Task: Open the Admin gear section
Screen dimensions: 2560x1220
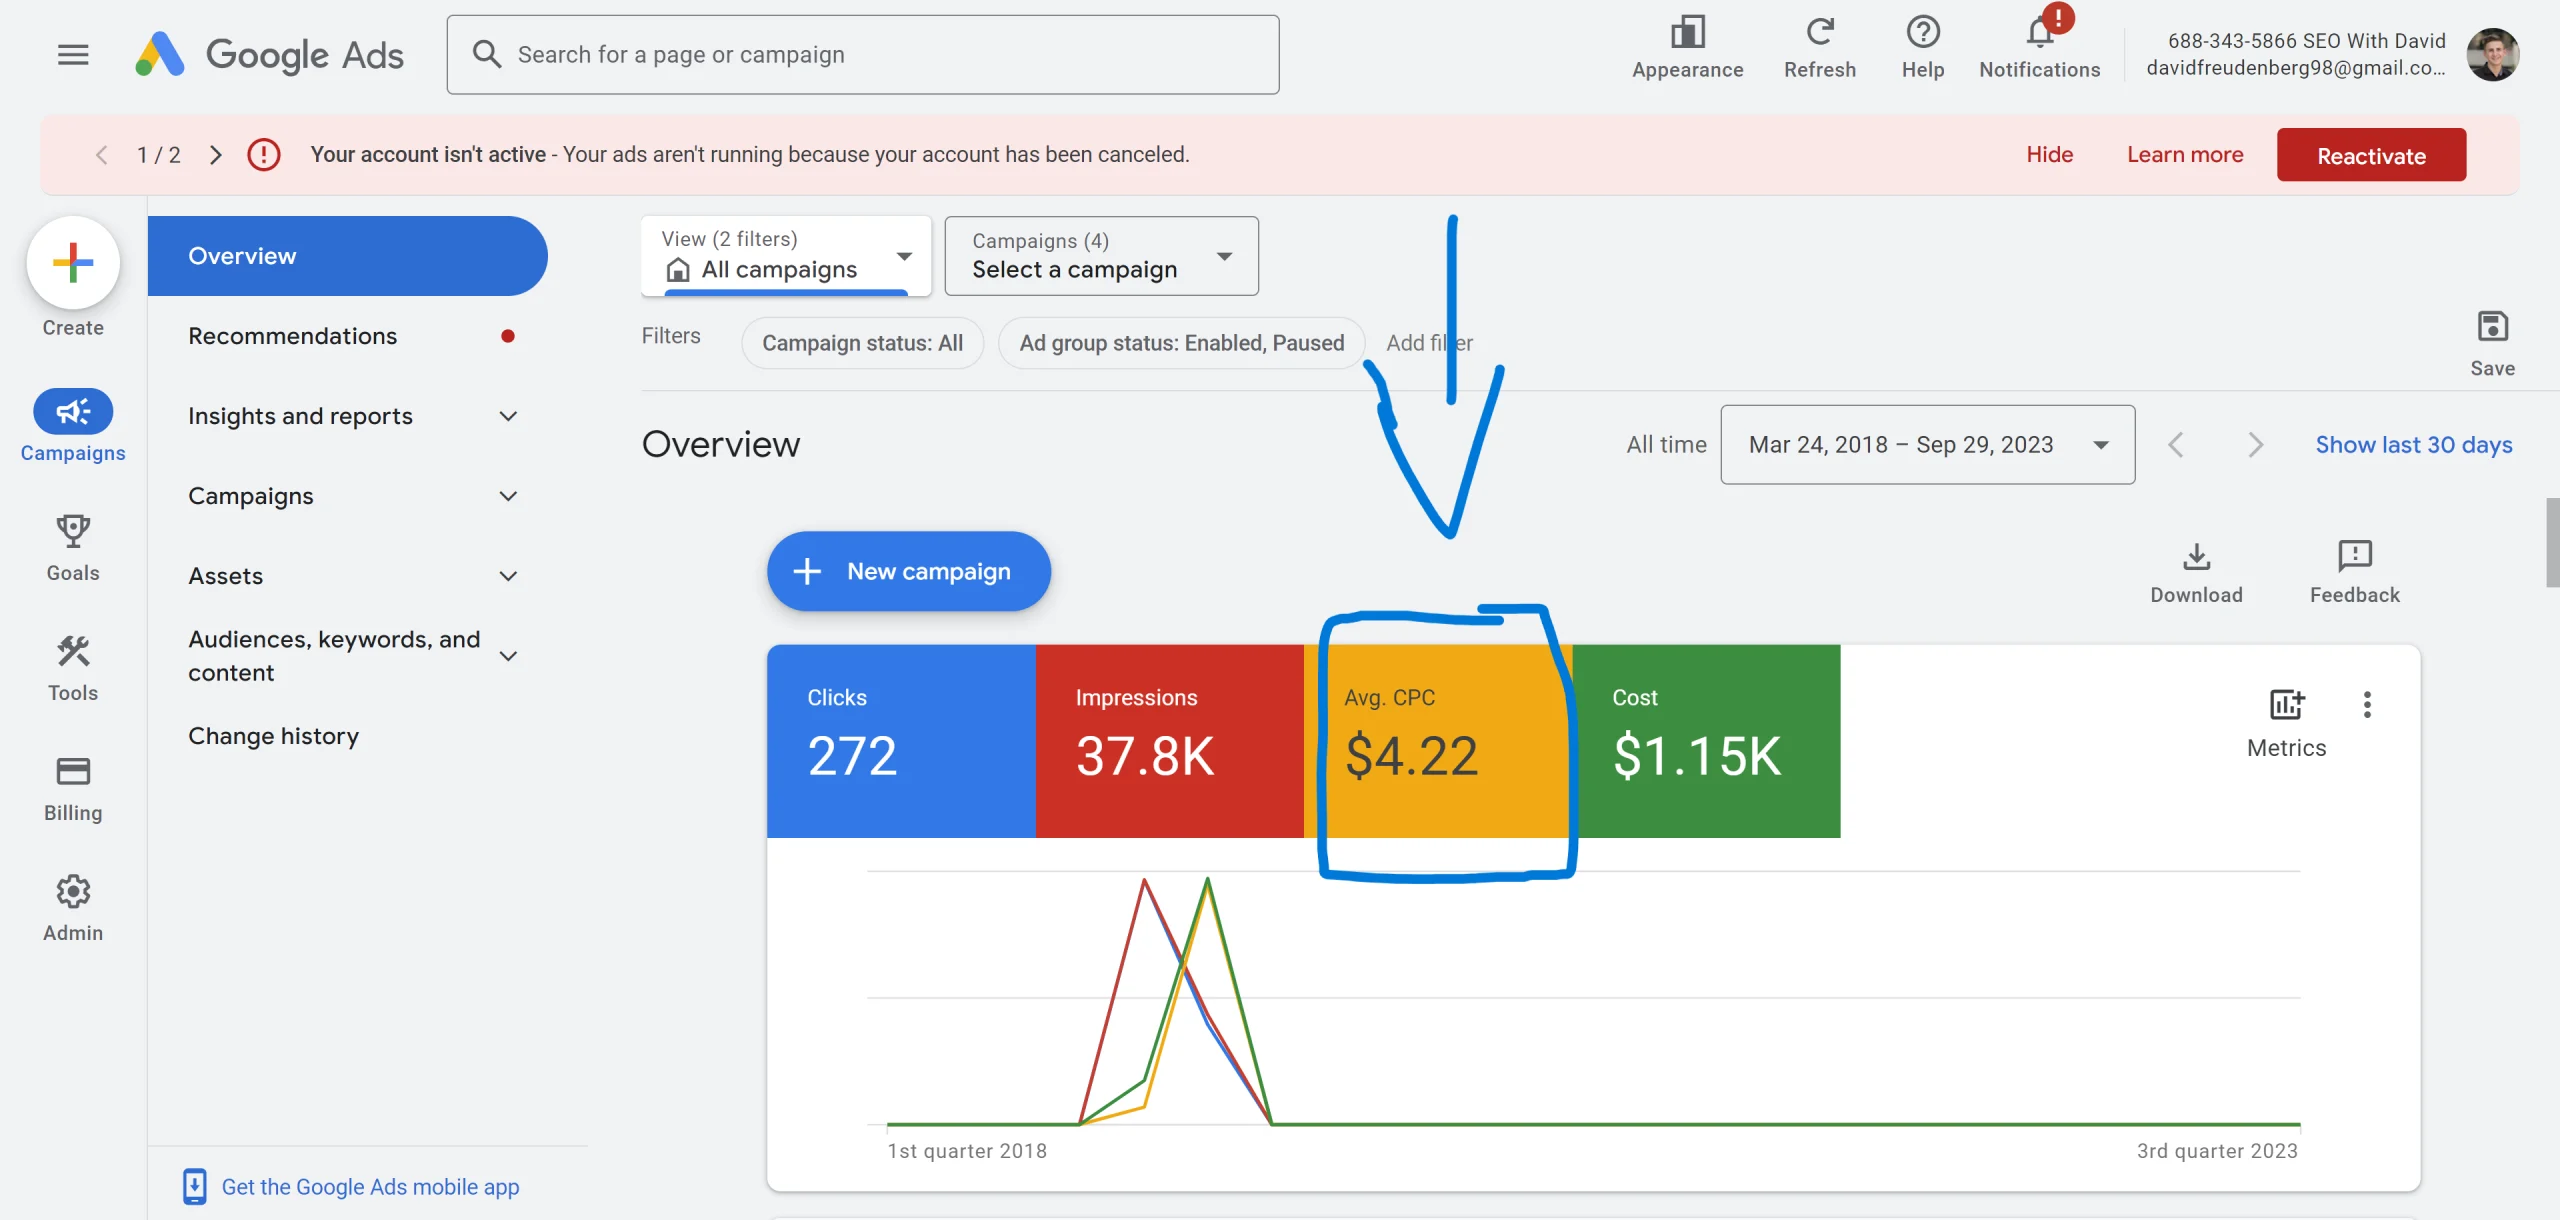Action: (x=73, y=908)
